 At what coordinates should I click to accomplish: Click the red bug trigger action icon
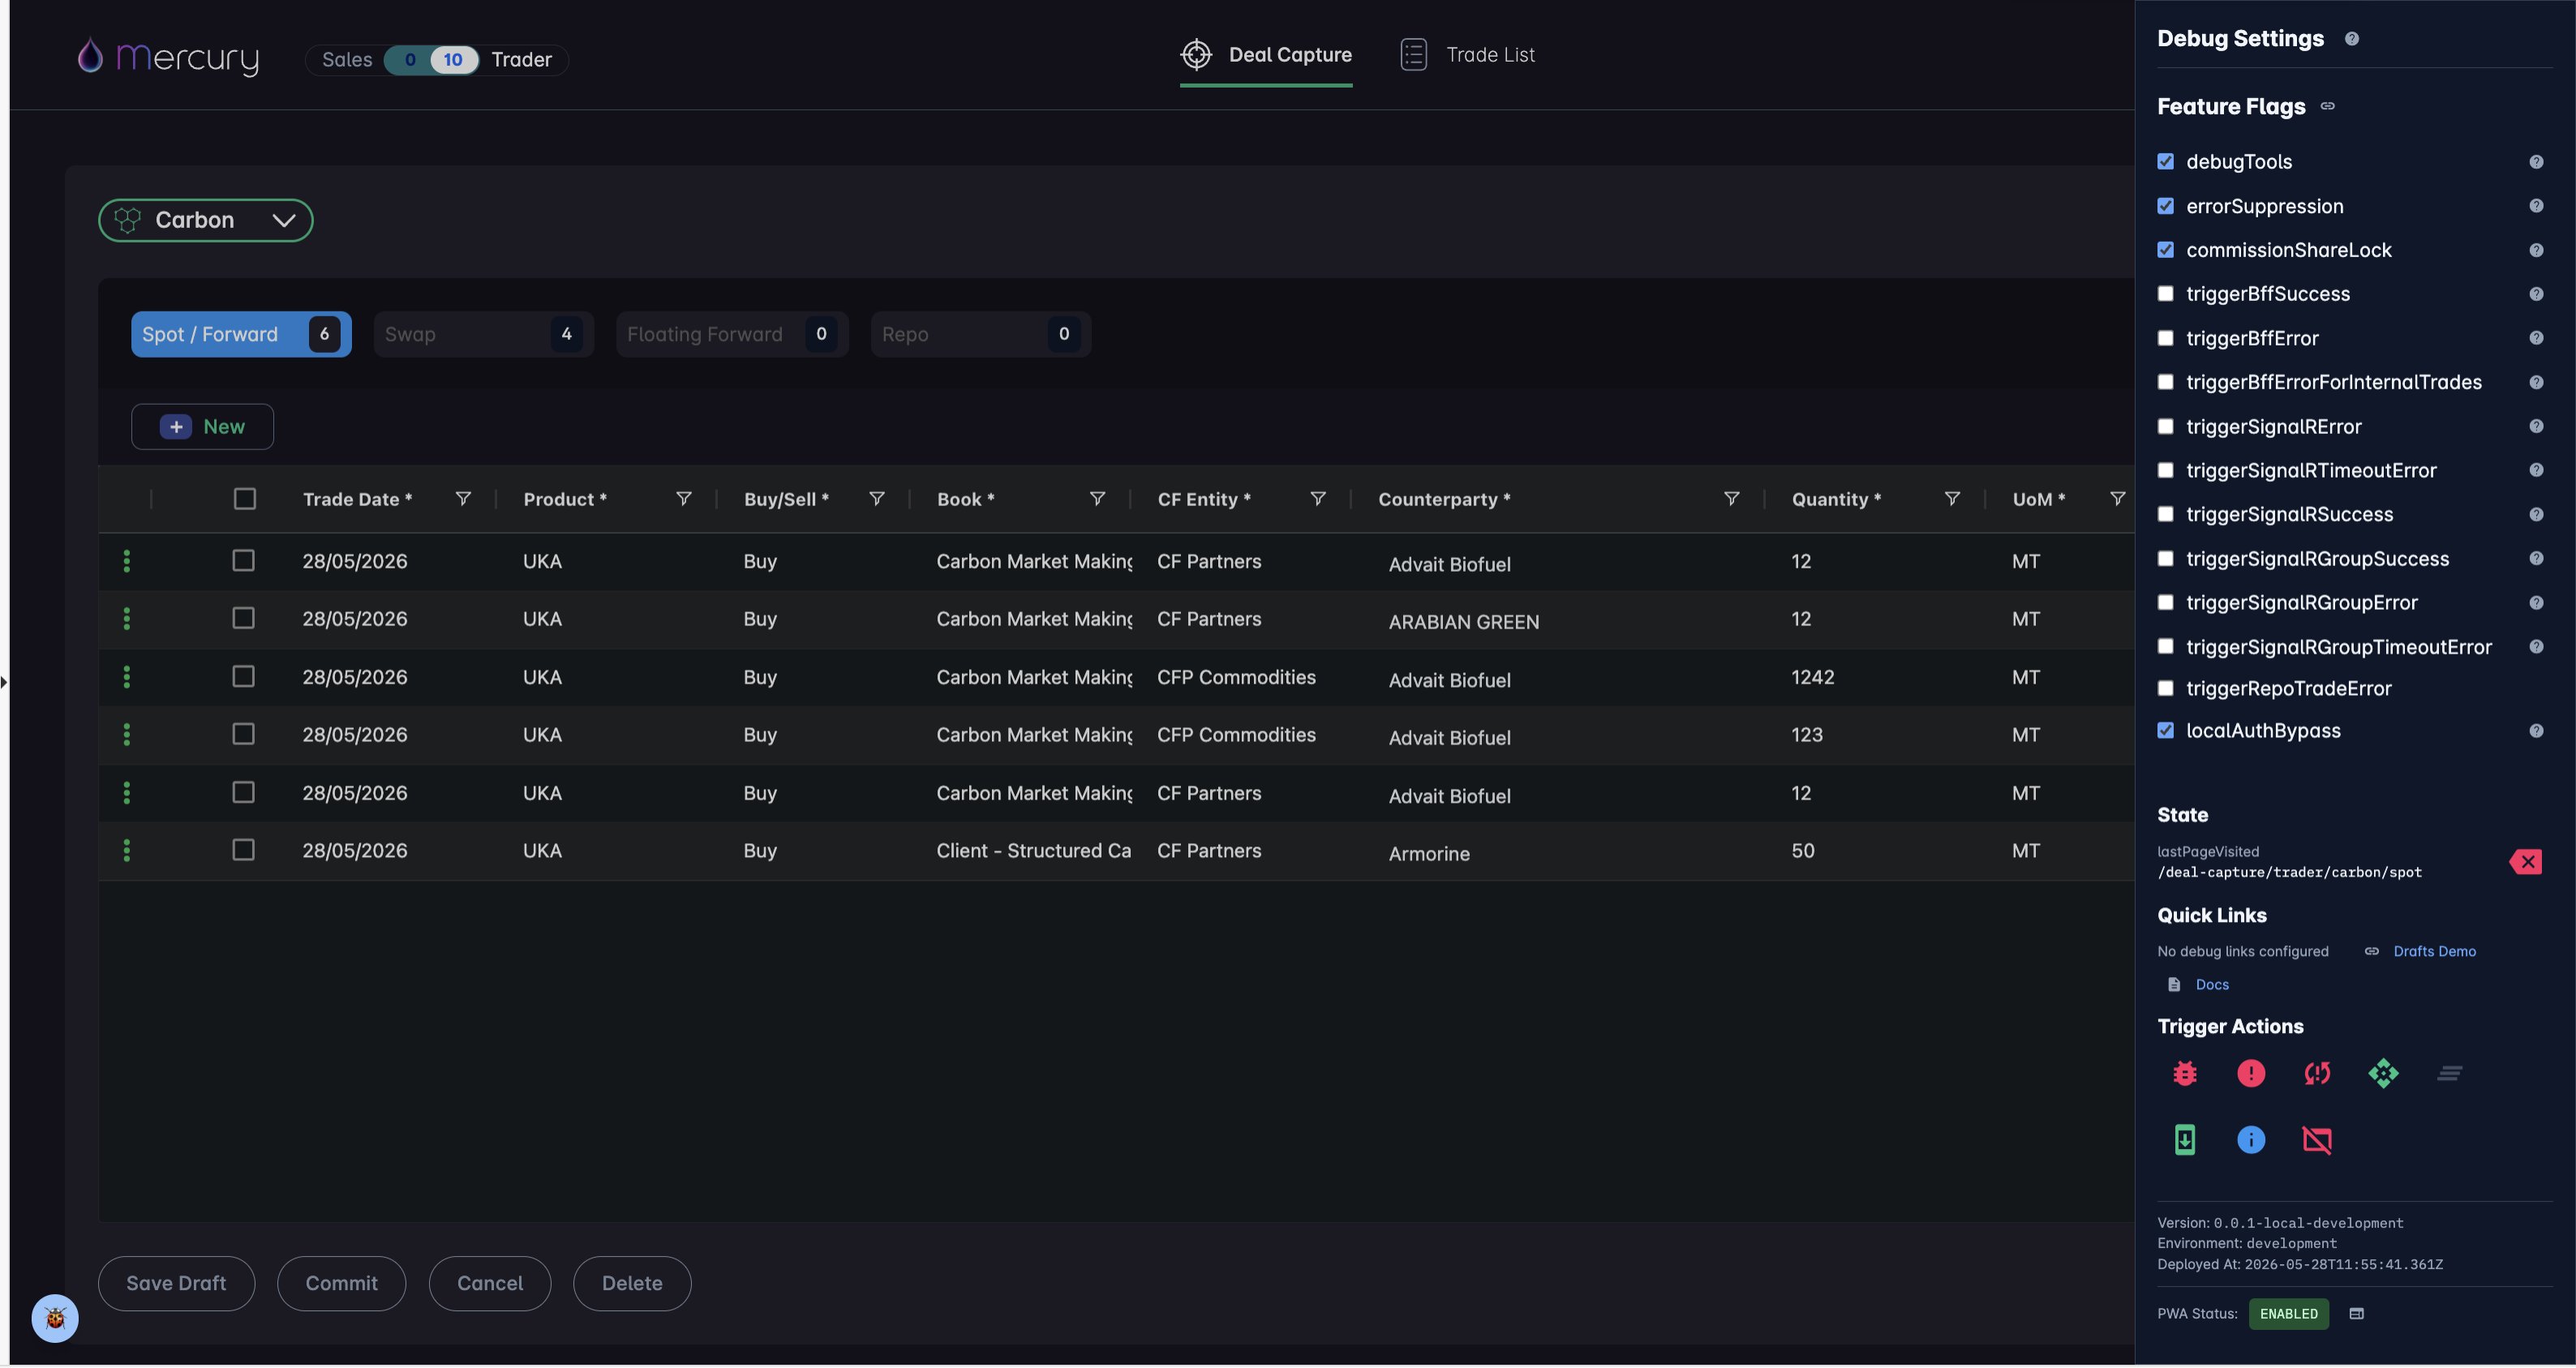coord(2185,1073)
